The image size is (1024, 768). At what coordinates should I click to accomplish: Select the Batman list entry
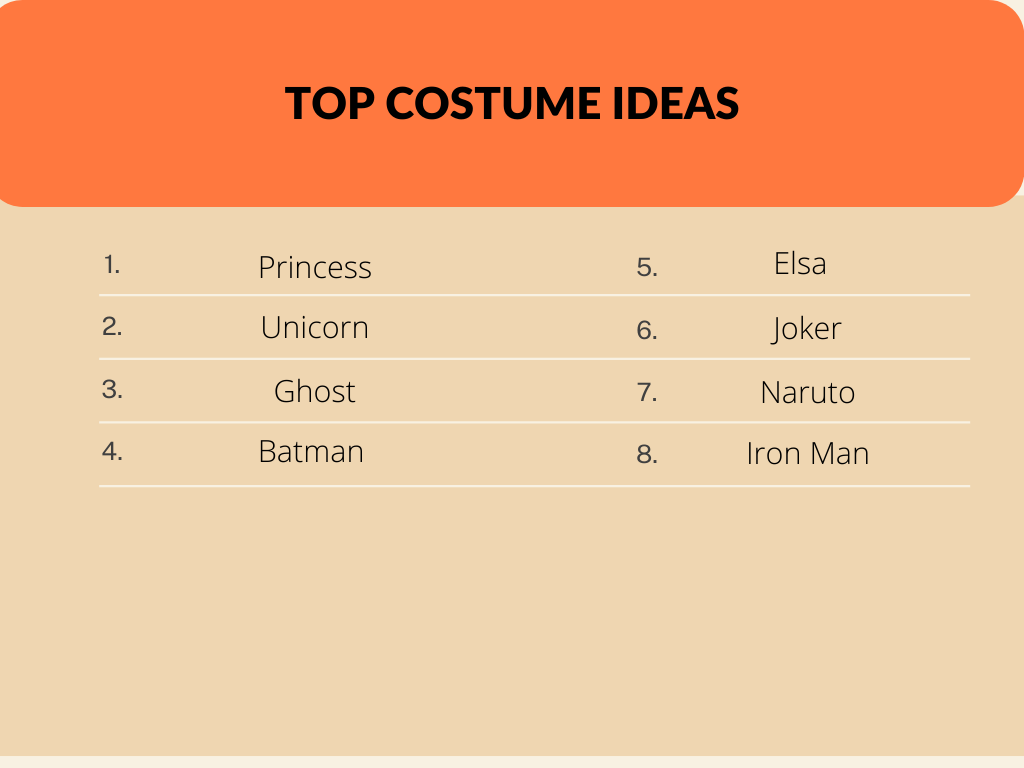311,452
